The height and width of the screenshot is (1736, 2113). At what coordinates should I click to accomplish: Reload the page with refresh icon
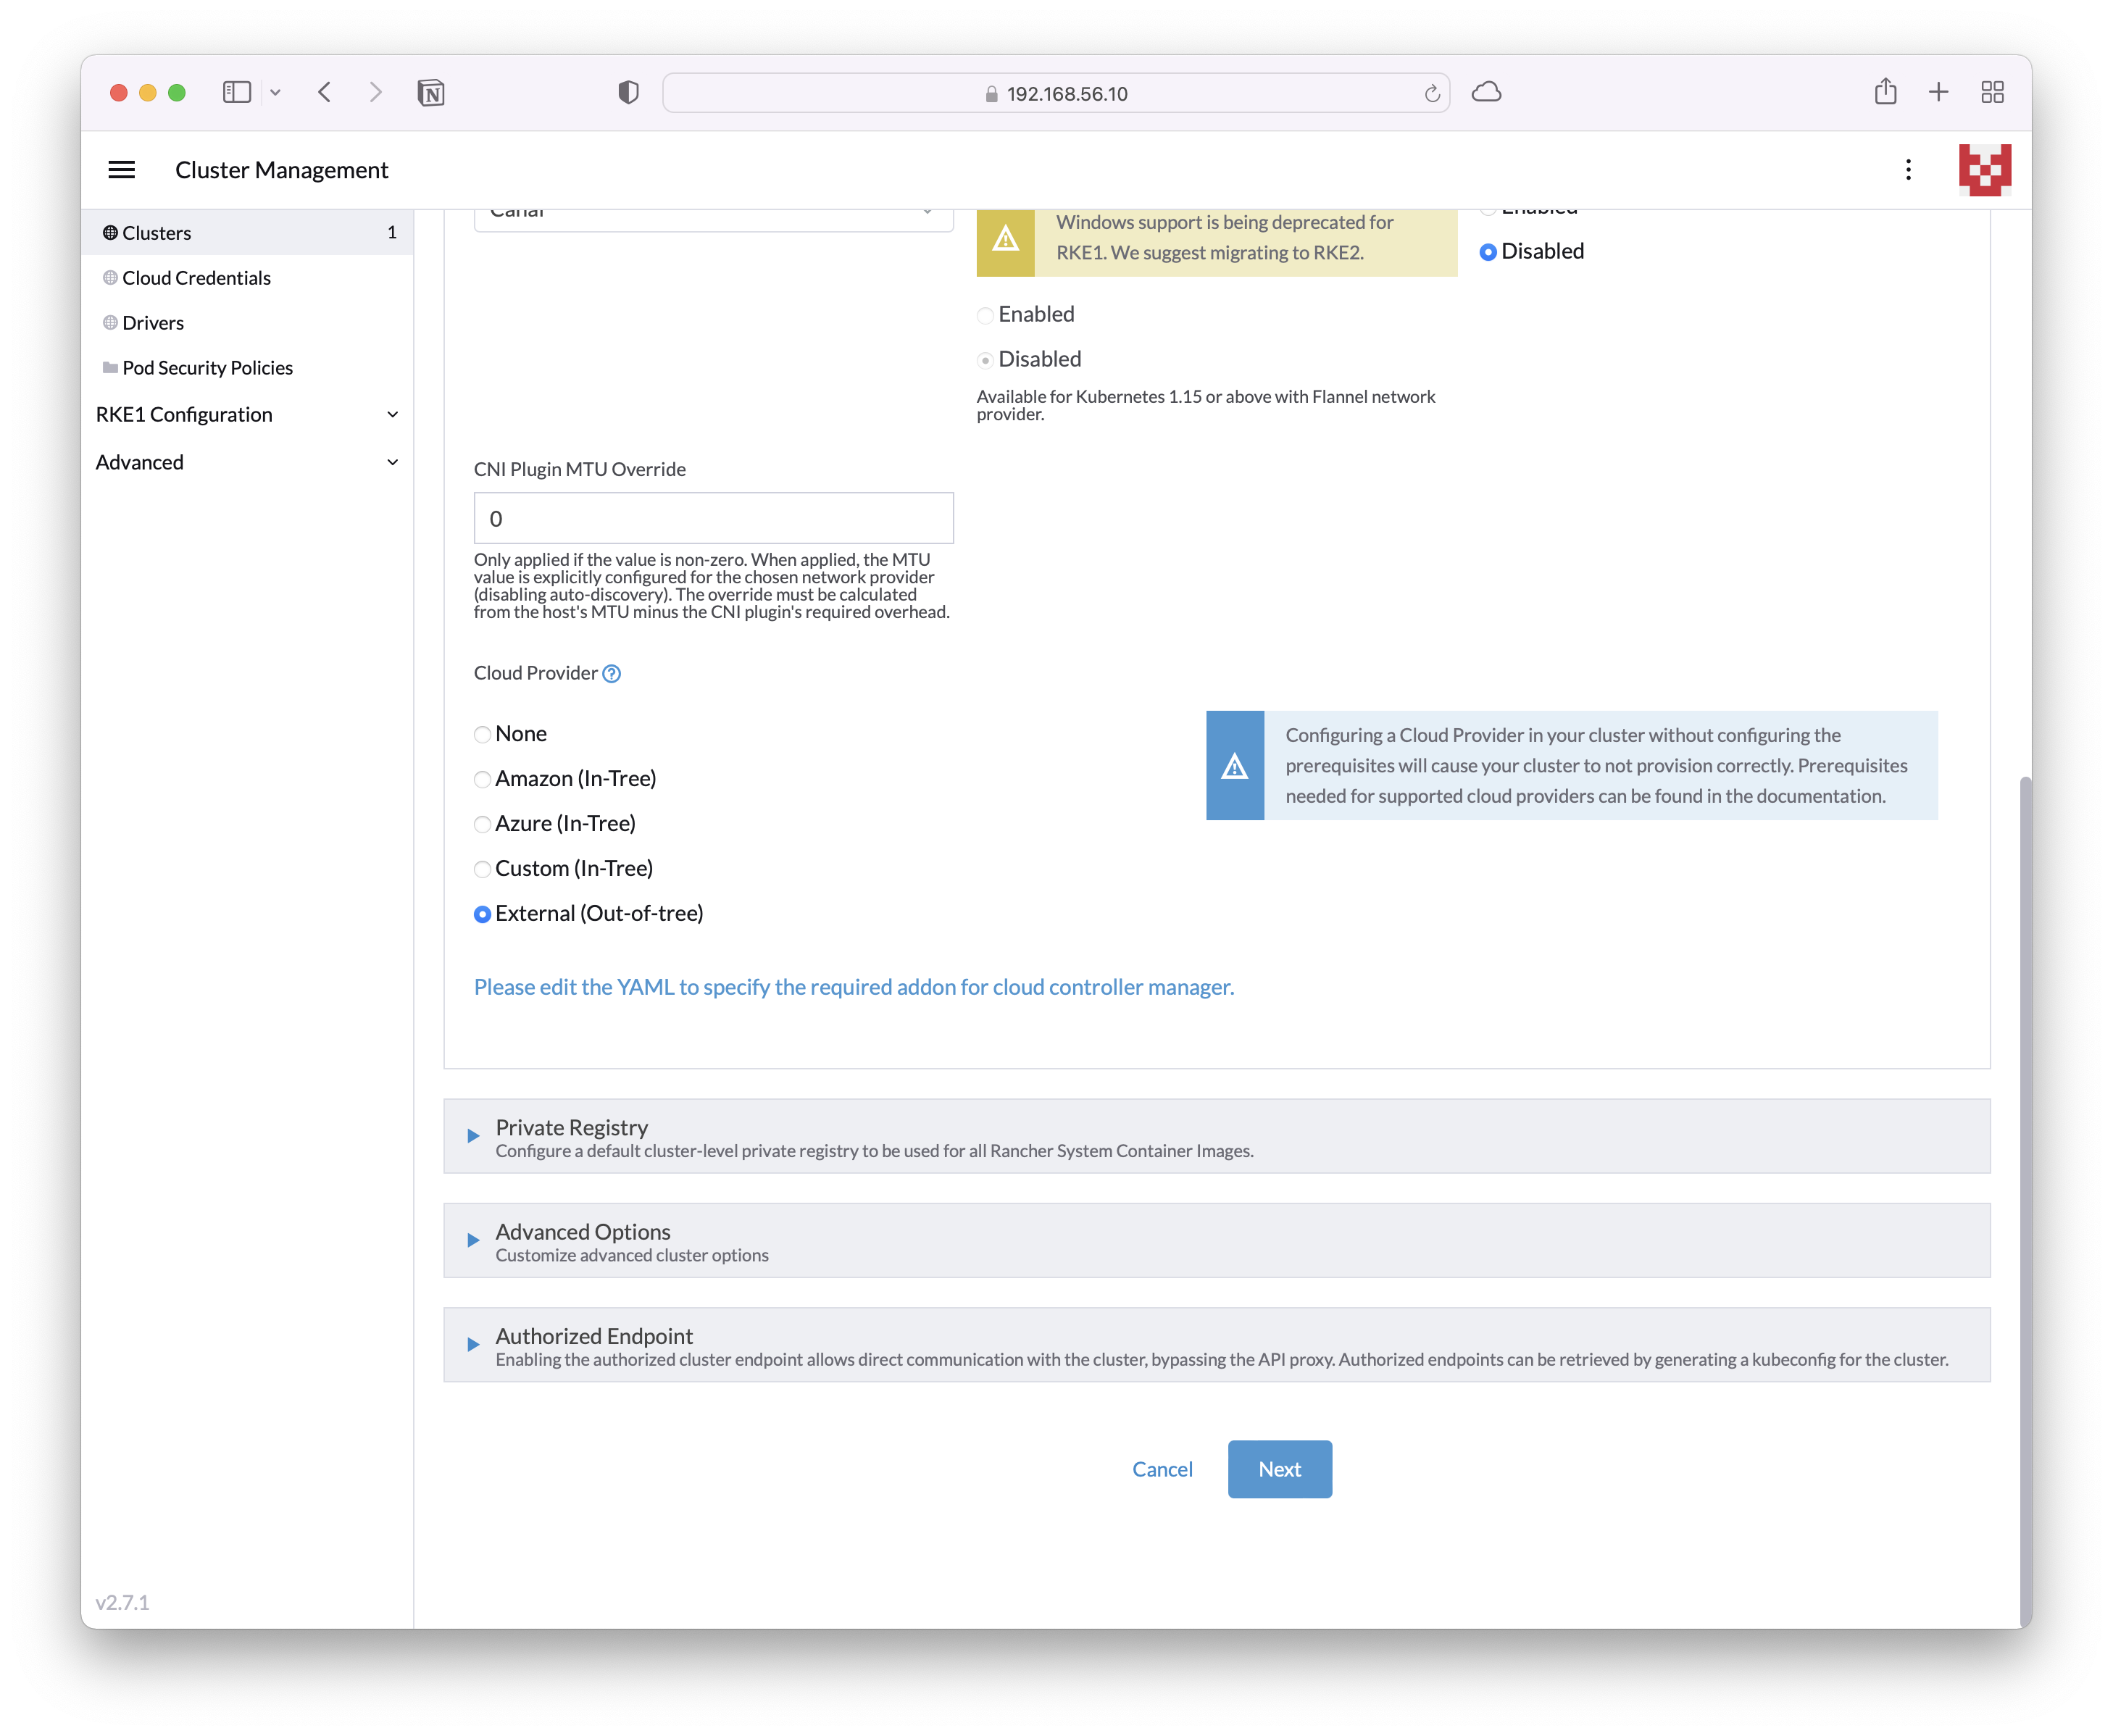1431,93
